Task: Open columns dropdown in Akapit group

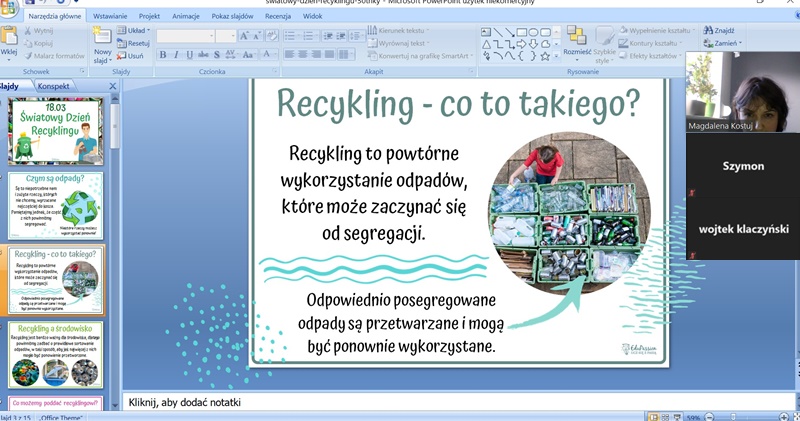Action: [345, 54]
